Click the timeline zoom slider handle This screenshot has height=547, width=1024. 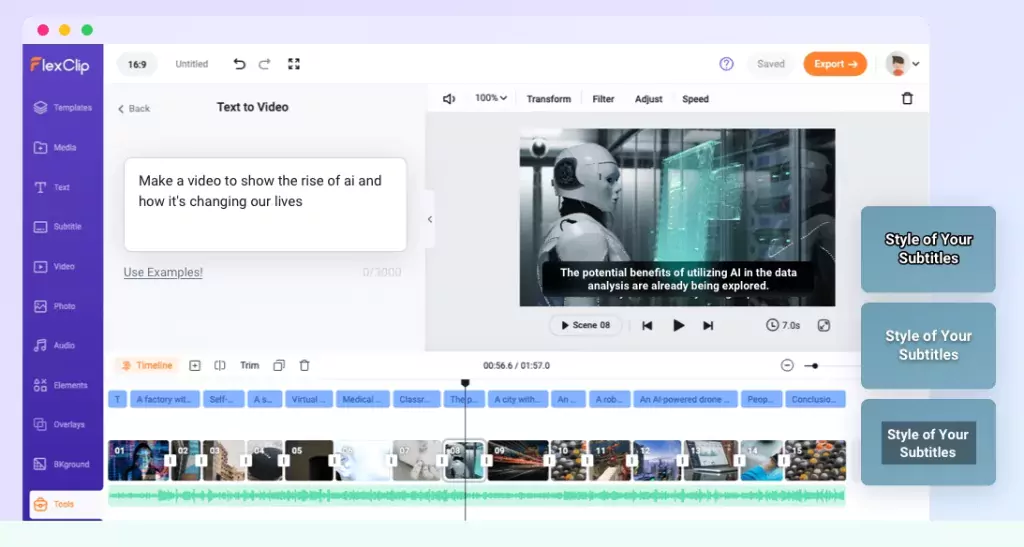point(815,366)
